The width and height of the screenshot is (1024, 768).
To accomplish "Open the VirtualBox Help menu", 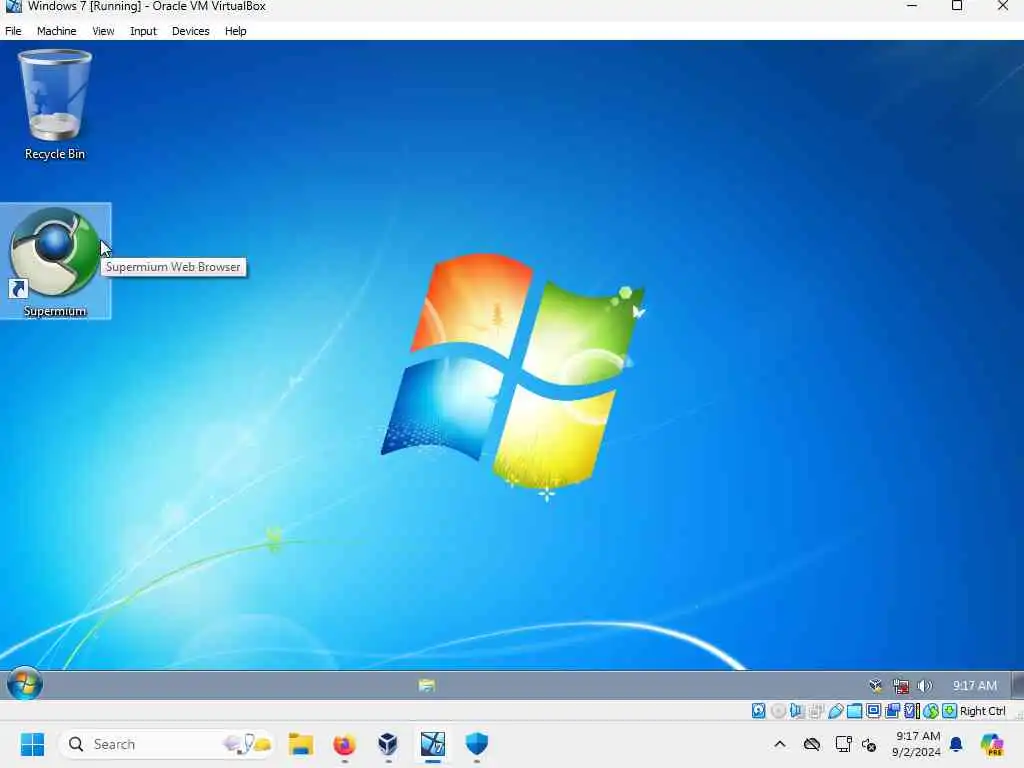I will (236, 31).
